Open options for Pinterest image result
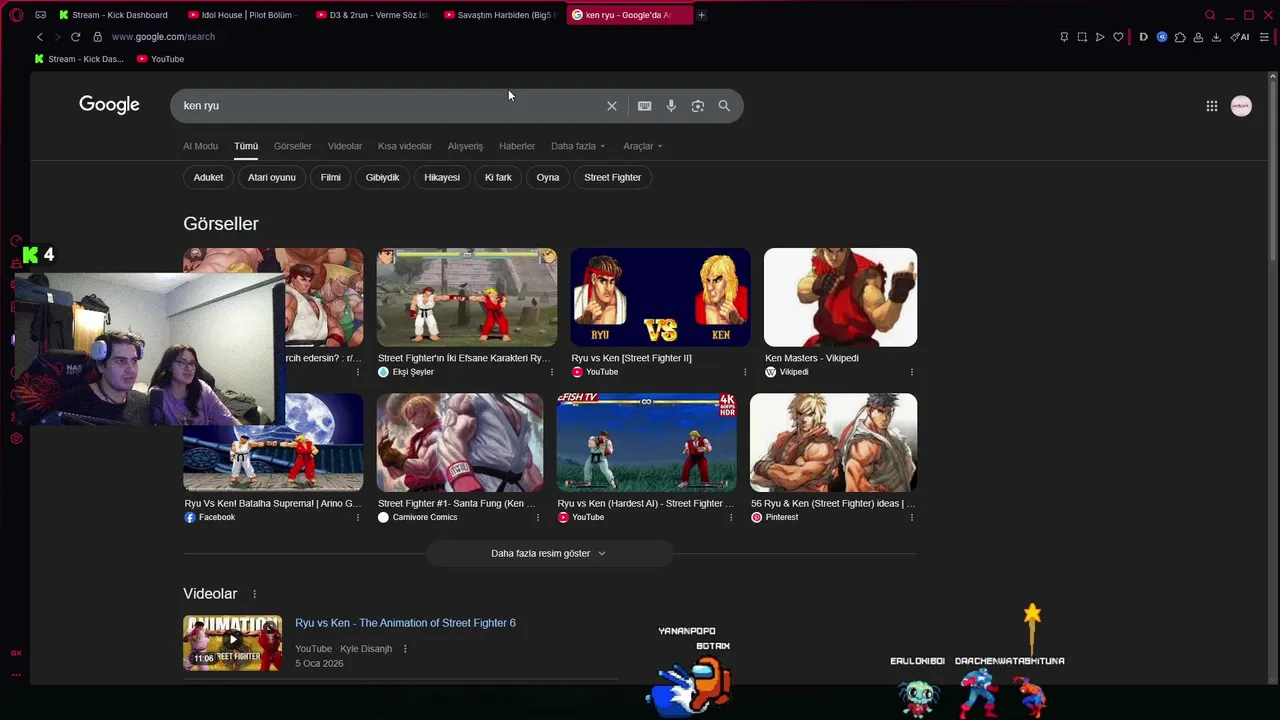1280x720 pixels. click(911, 517)
